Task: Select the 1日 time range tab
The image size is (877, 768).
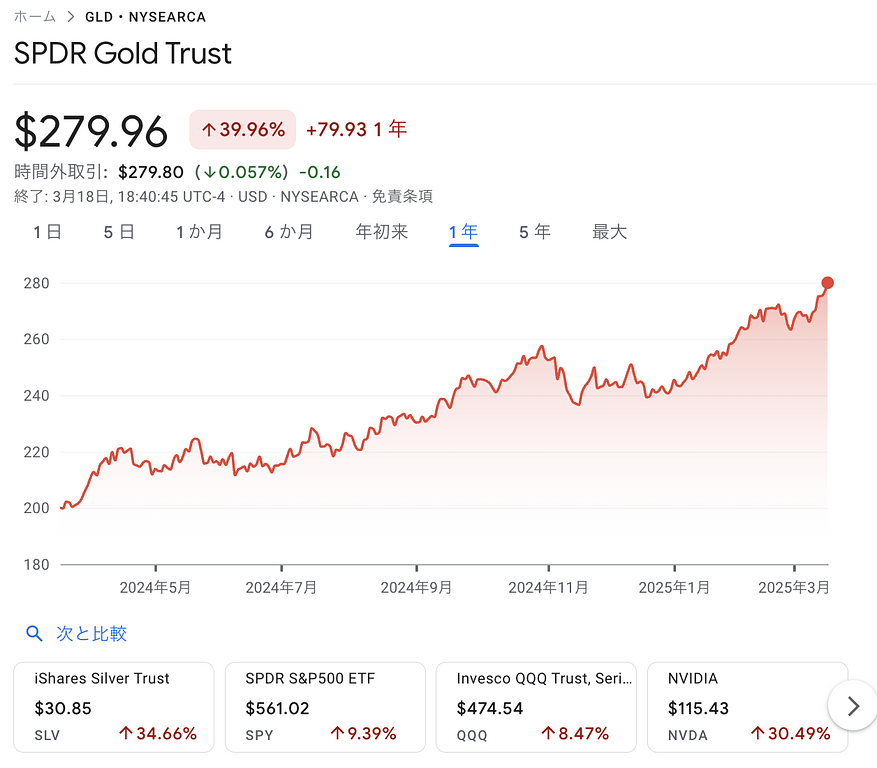Action: (x=47, y=232)
